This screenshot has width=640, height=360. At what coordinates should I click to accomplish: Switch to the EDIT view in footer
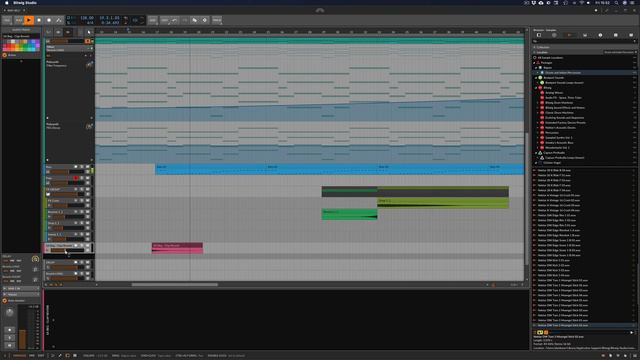[41, 356]
